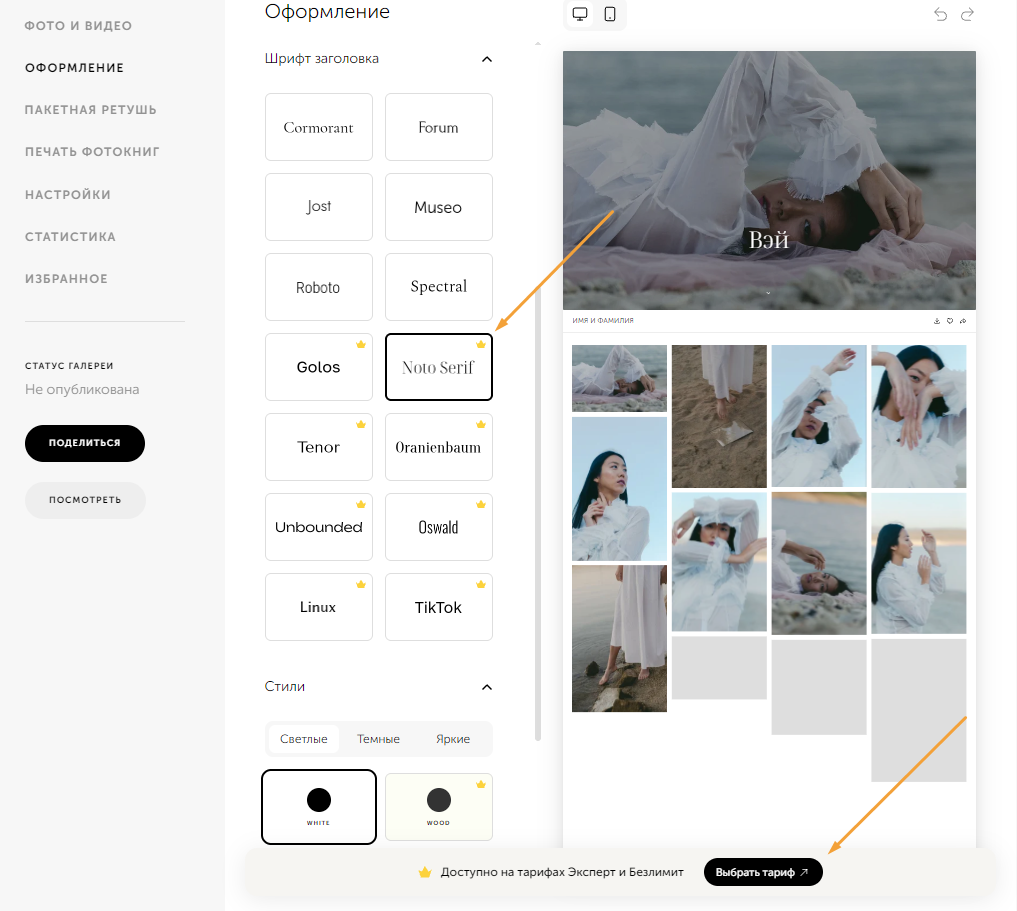Open the Оформление section
This screenshot has width=1017, height=911.
click(x=74, y=68)
